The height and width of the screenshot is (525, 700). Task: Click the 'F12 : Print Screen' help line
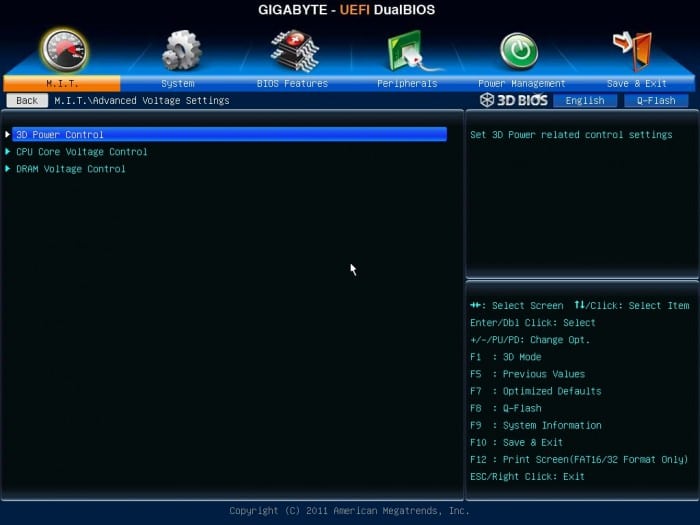click(579, 459)
